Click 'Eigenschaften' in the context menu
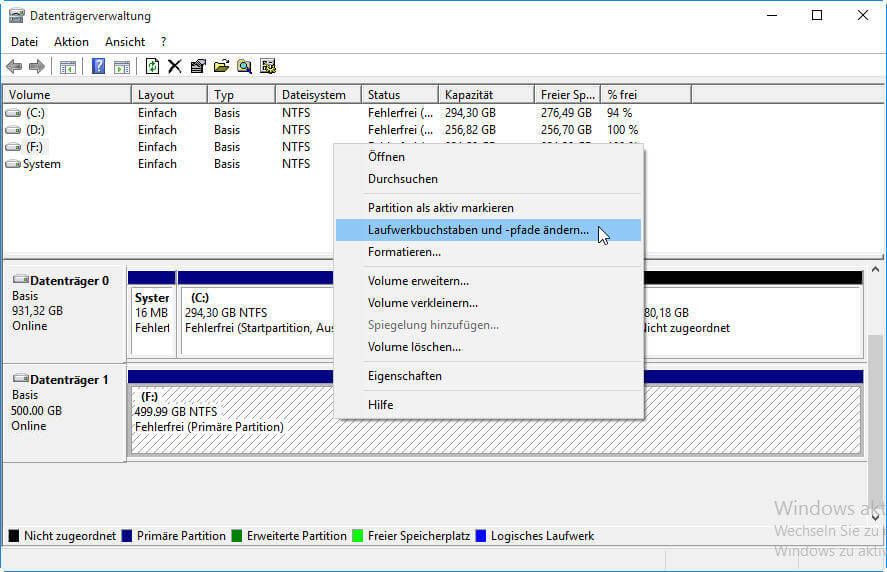The width and height of the screenshot is (887, 572). [x=404, y=376]
